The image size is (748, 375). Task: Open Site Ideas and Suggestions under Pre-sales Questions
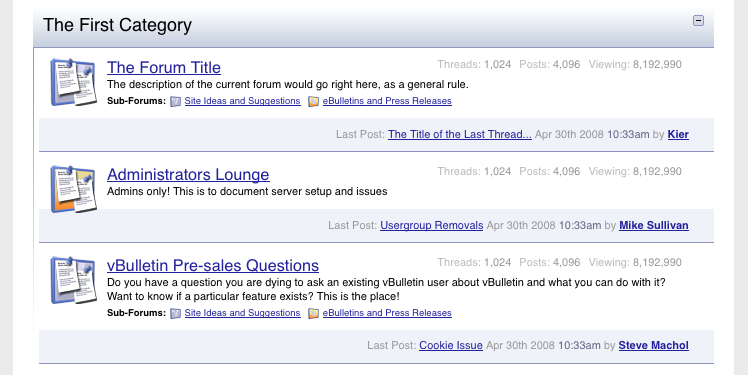(x=242, y=313)
